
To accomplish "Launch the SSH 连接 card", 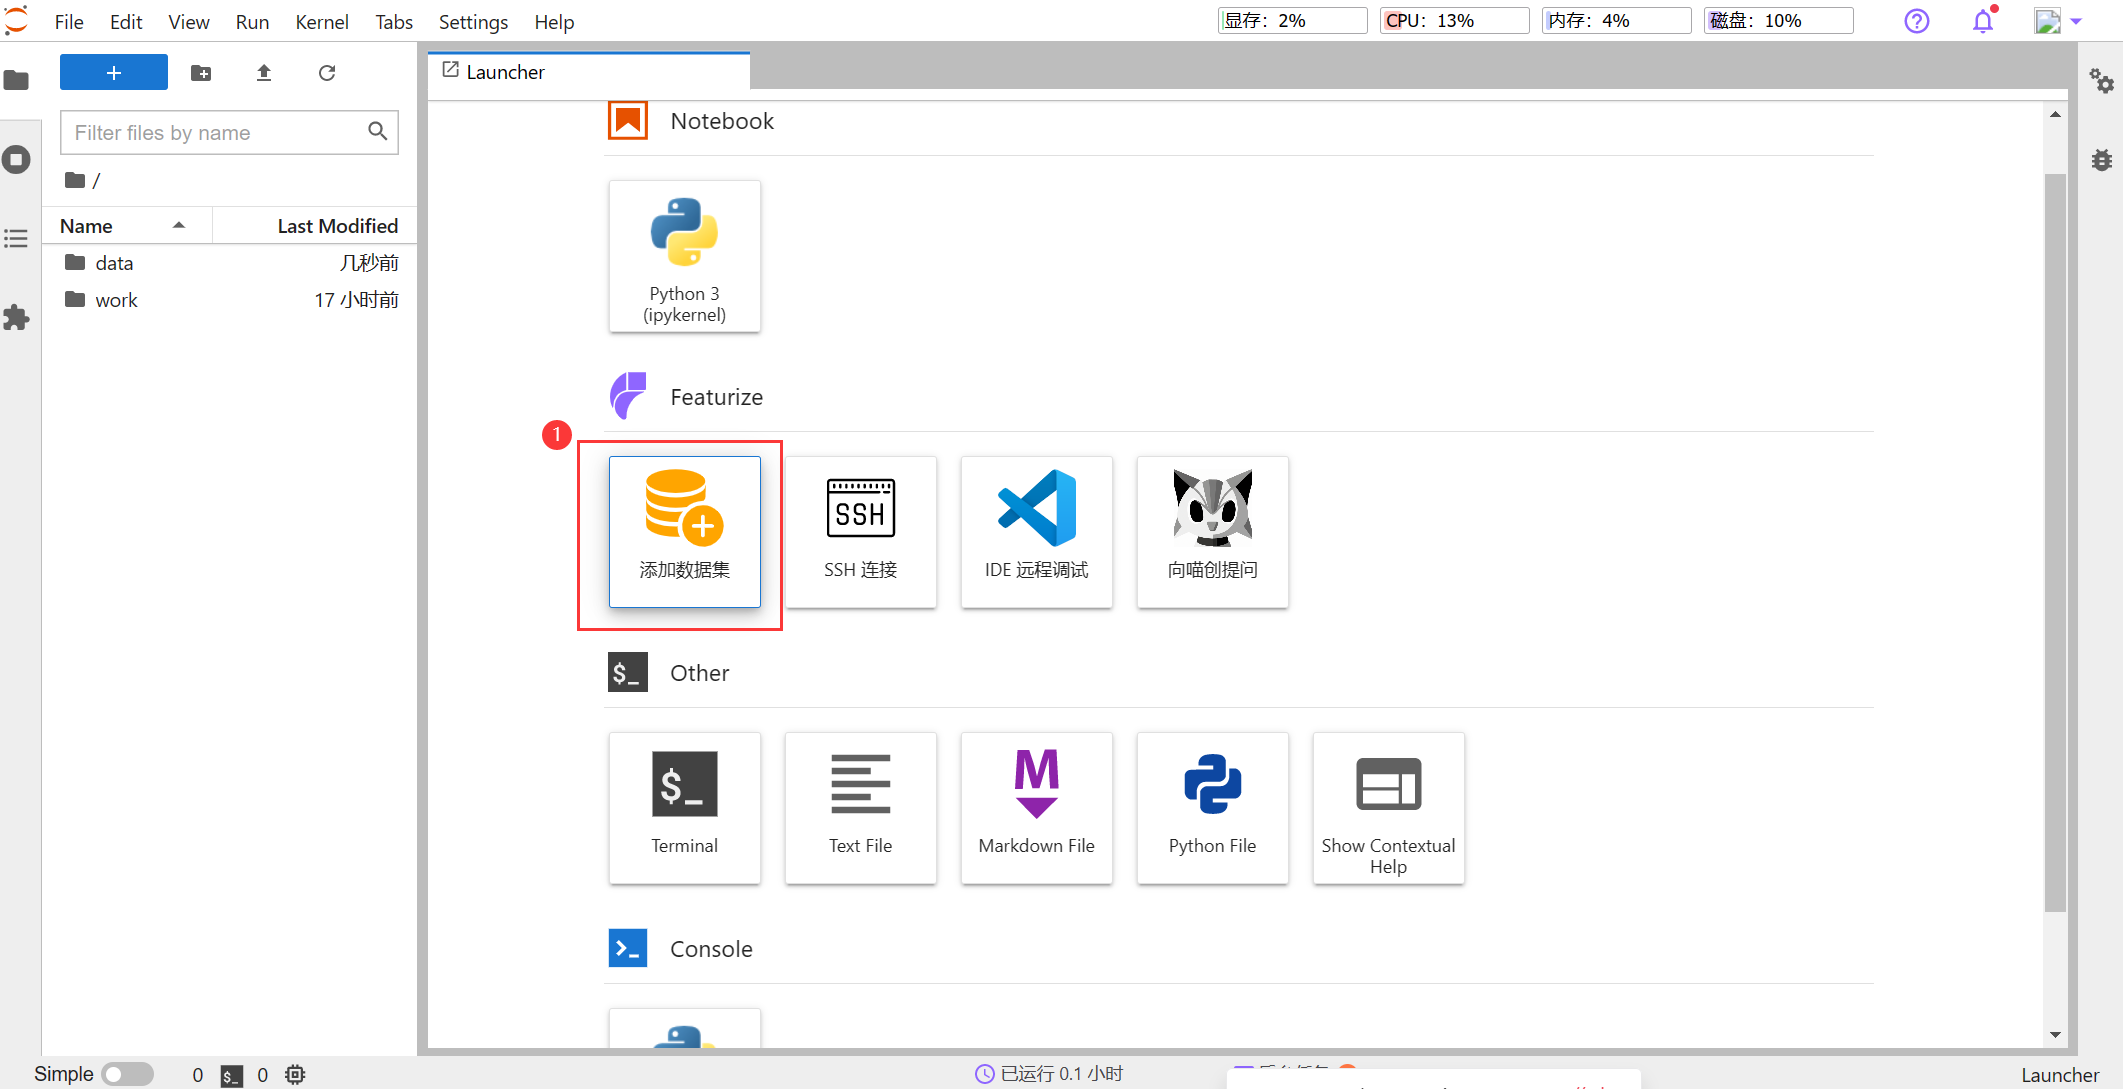I will pos(860,530).
